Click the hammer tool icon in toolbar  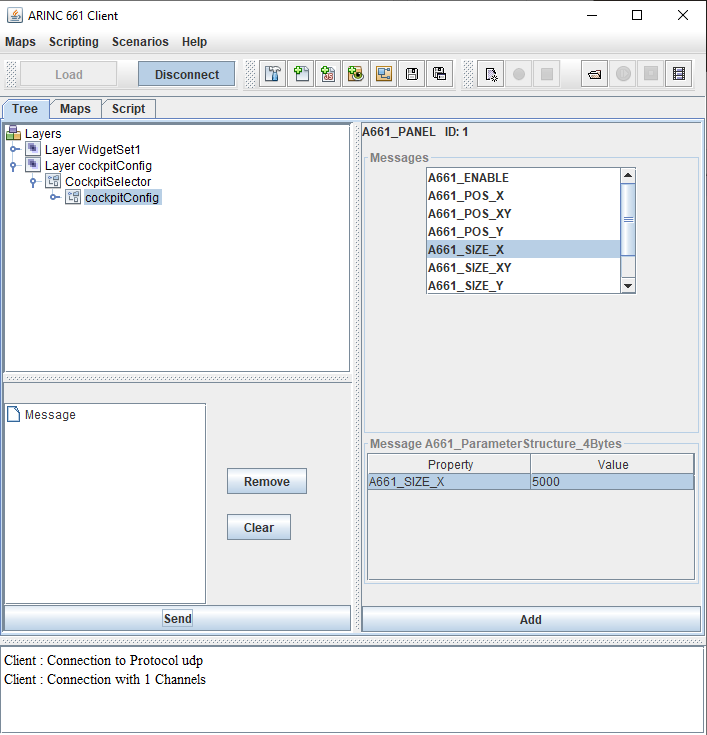click(273, 74)
